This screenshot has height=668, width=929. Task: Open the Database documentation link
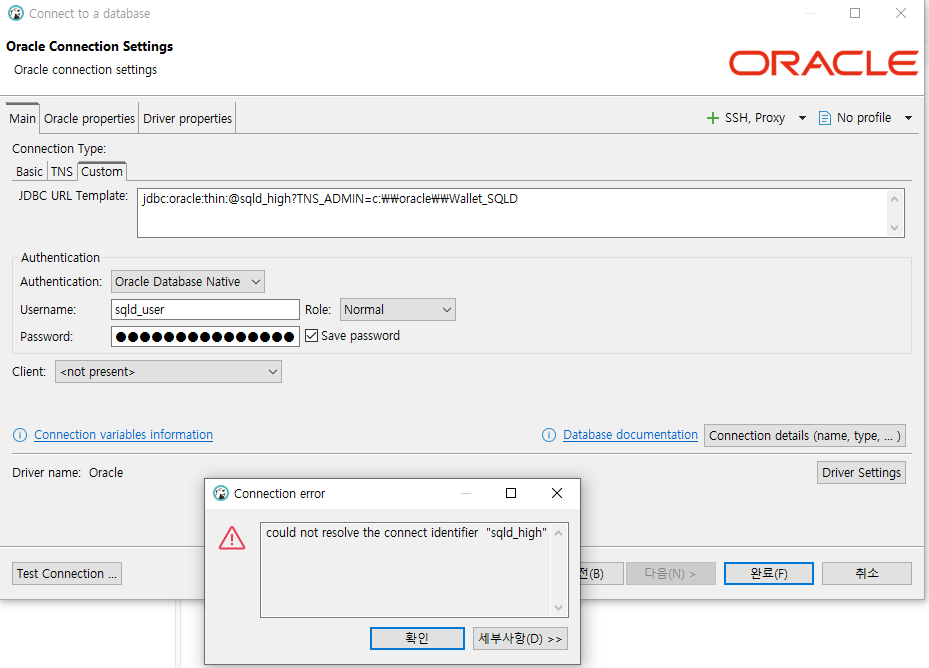click(x=630, y=435)
